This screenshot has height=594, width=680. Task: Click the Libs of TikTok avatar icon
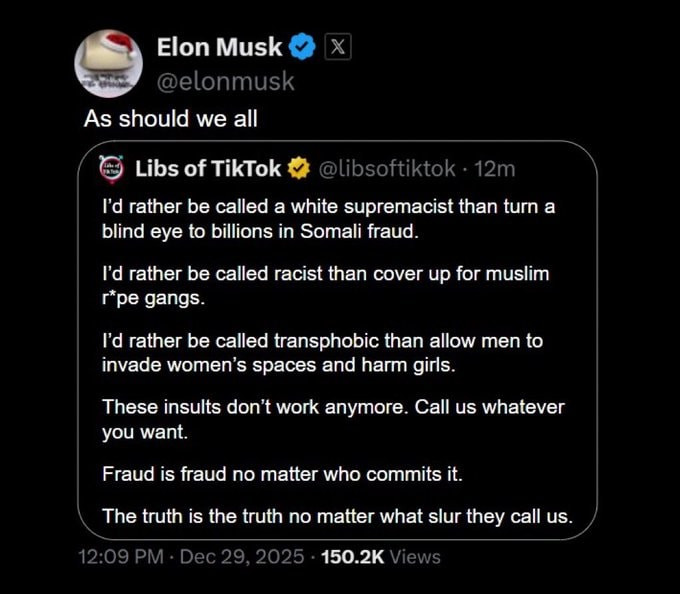tap(112, 169)
